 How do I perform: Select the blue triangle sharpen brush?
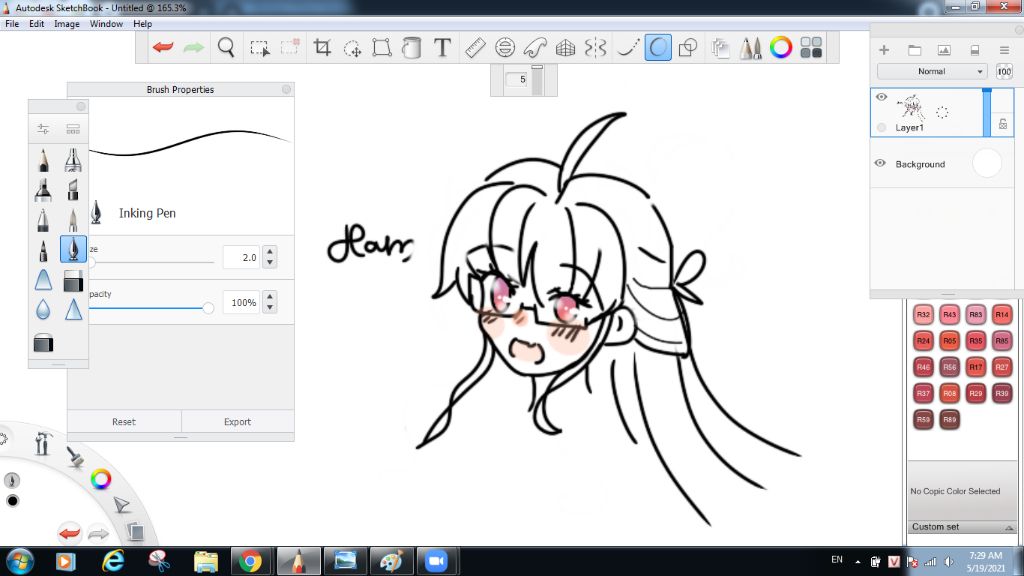[x=73, y=309]
